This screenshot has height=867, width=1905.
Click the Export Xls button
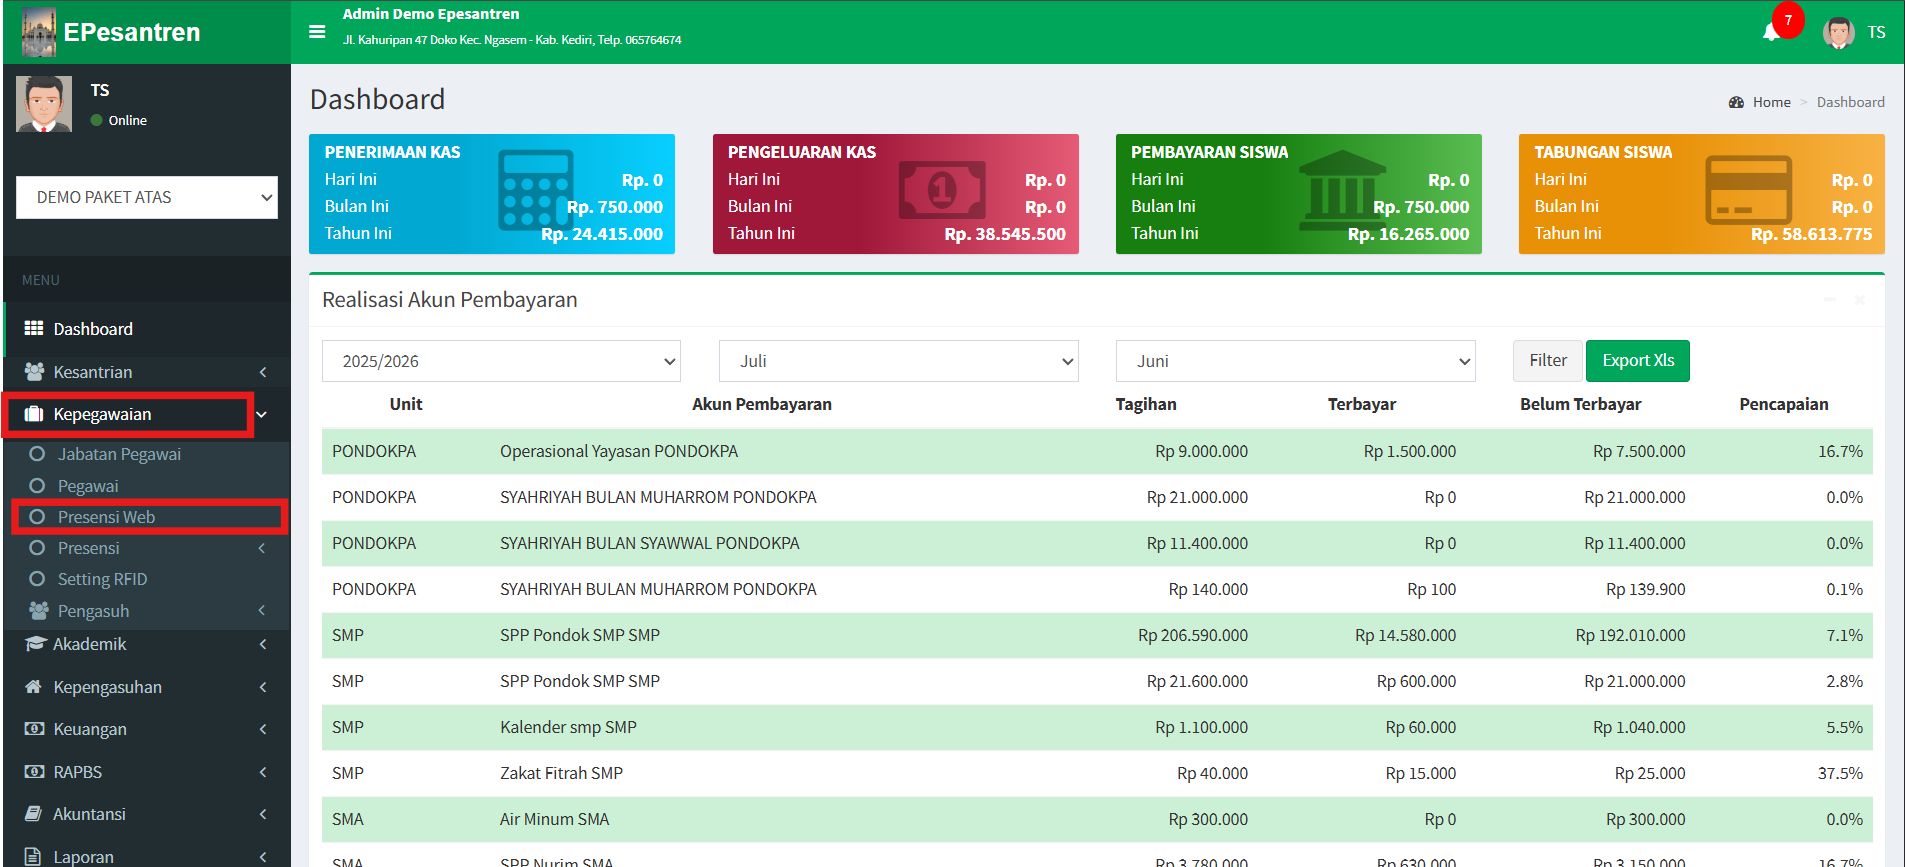(x=1637, y=361)
